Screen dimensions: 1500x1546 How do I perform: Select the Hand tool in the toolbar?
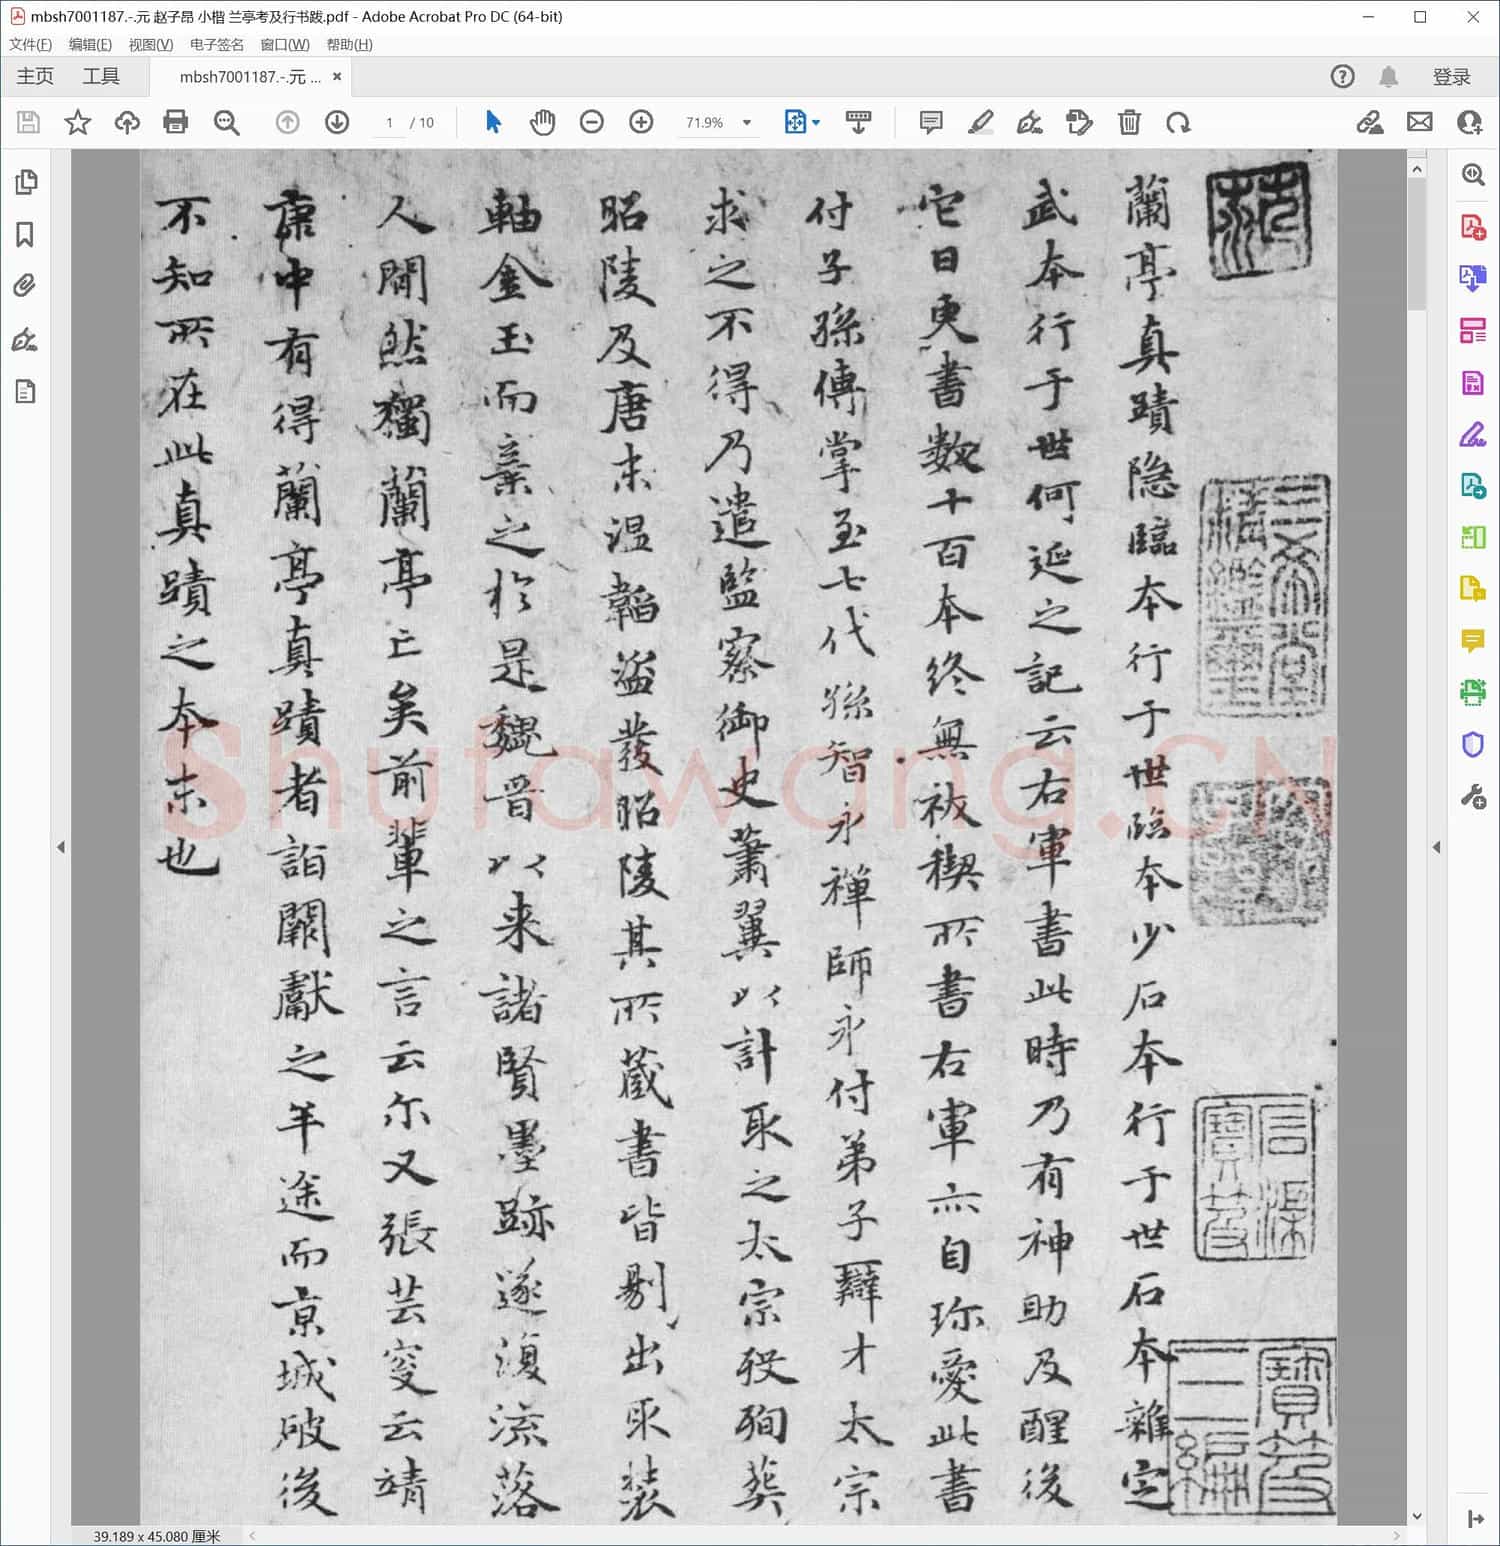543,122
